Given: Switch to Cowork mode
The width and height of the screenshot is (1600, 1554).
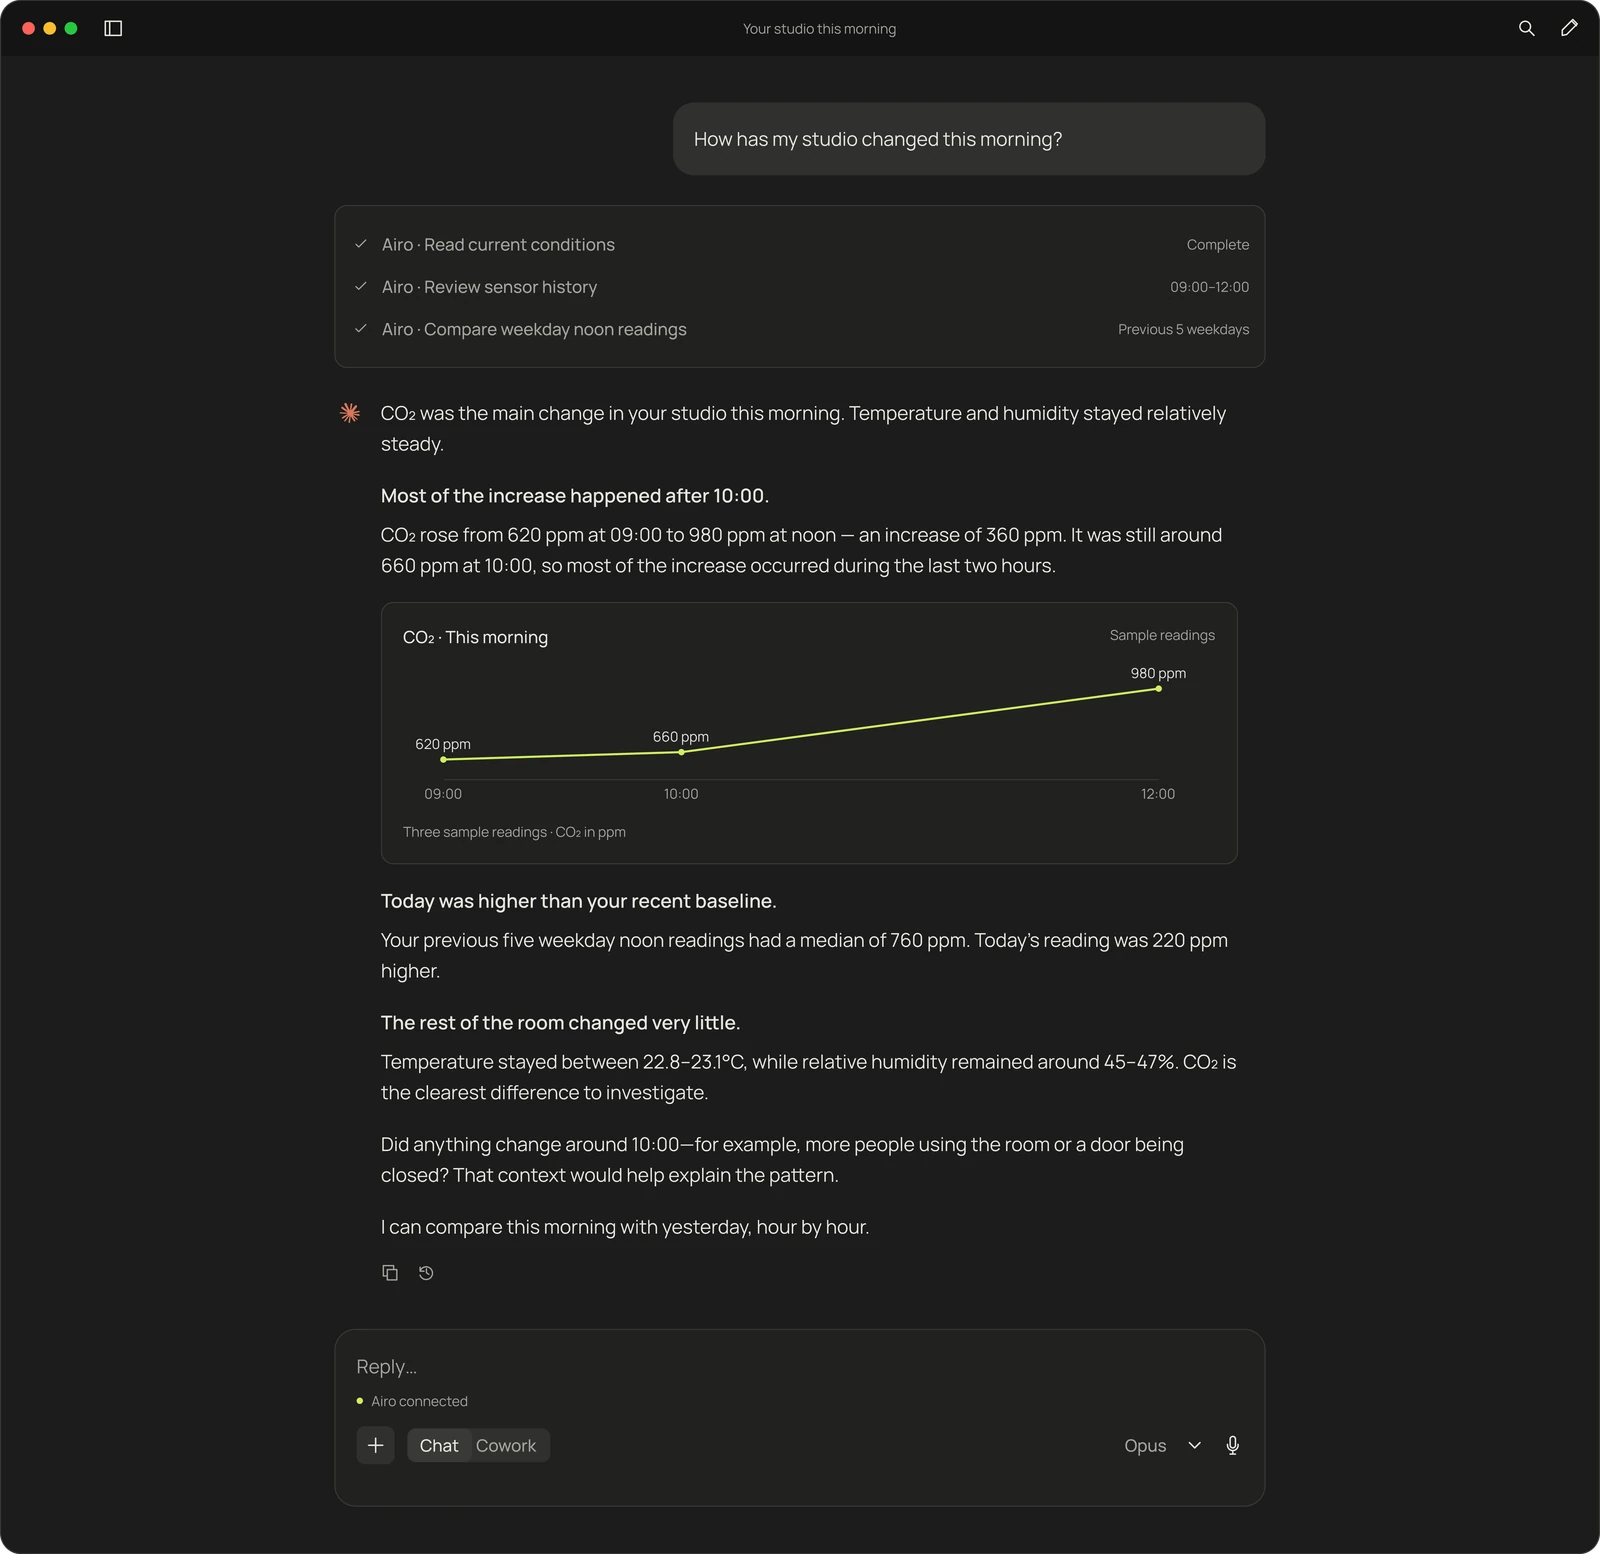Looking at the screenshot, I should 506,1445.
